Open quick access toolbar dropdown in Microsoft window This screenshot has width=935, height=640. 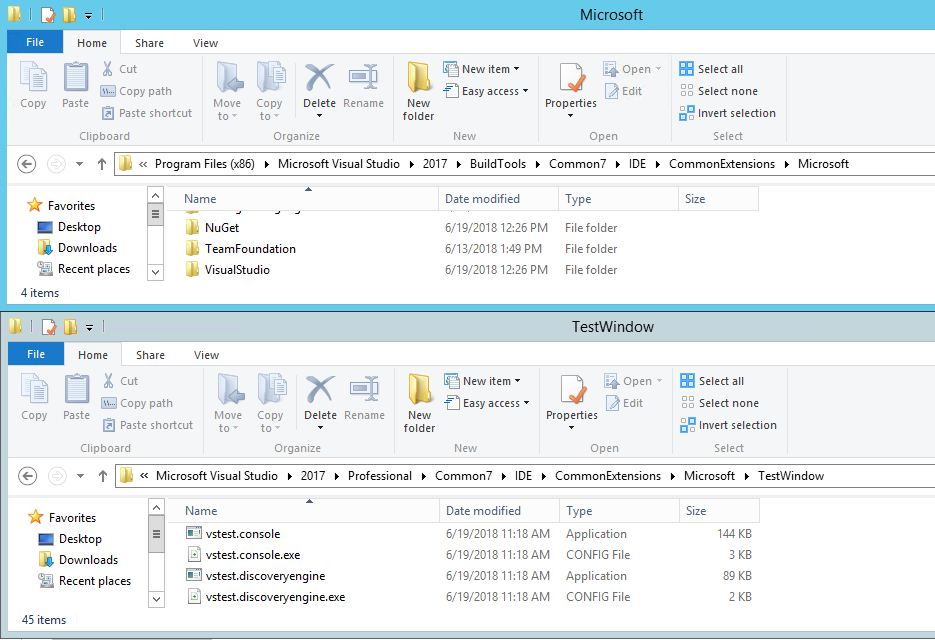88,16
